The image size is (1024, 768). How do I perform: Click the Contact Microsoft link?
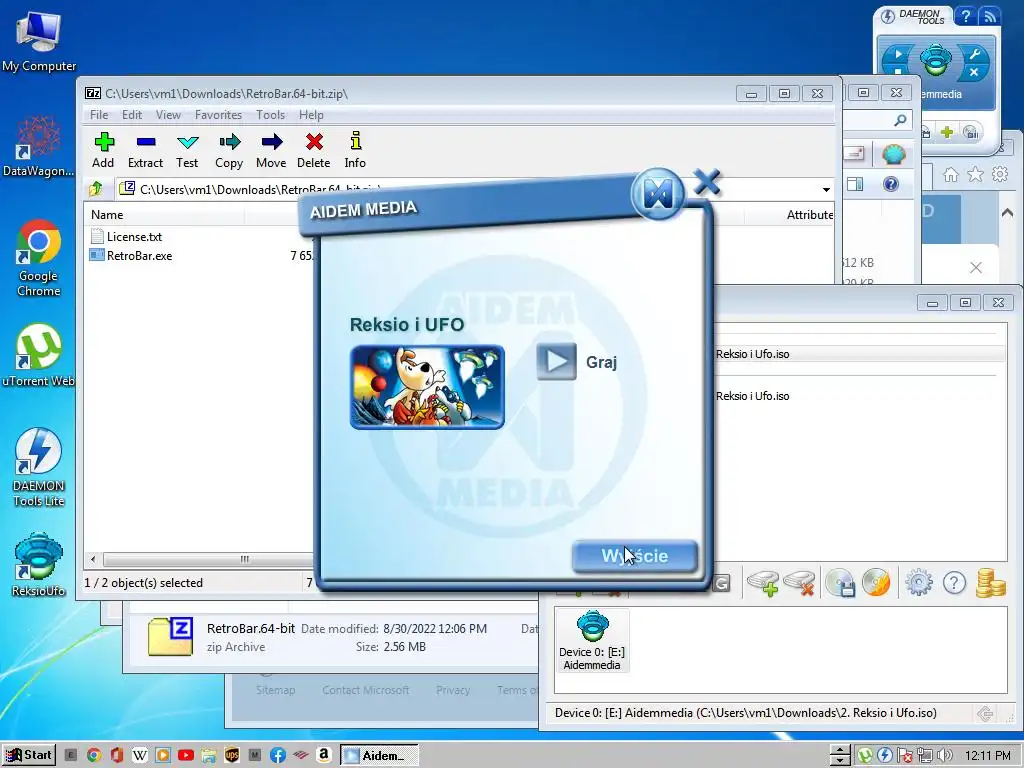[366, 690]
